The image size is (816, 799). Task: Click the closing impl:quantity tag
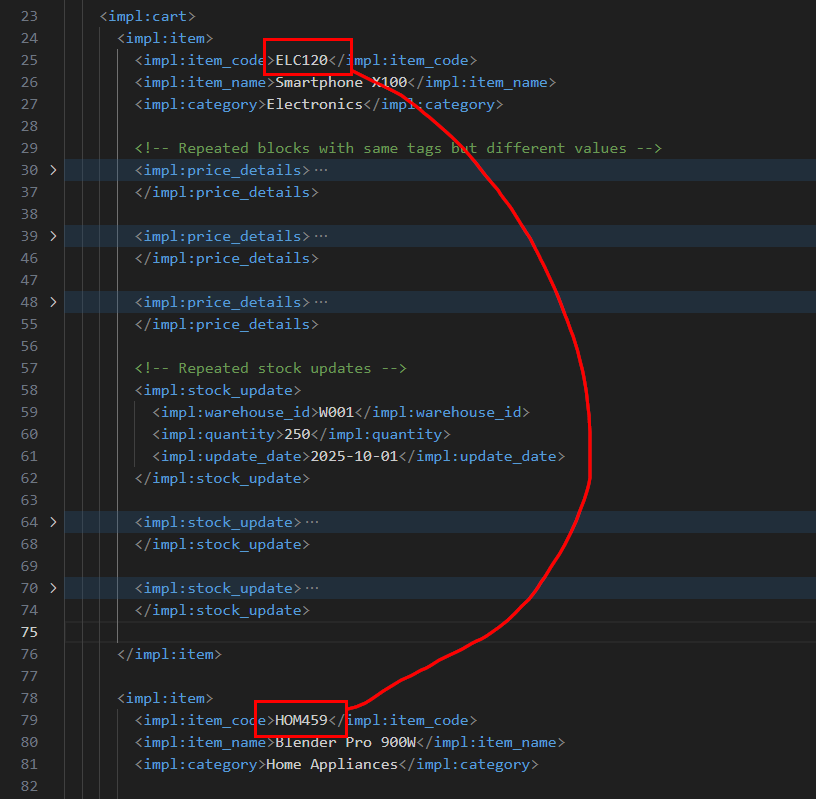coord(380,434)
